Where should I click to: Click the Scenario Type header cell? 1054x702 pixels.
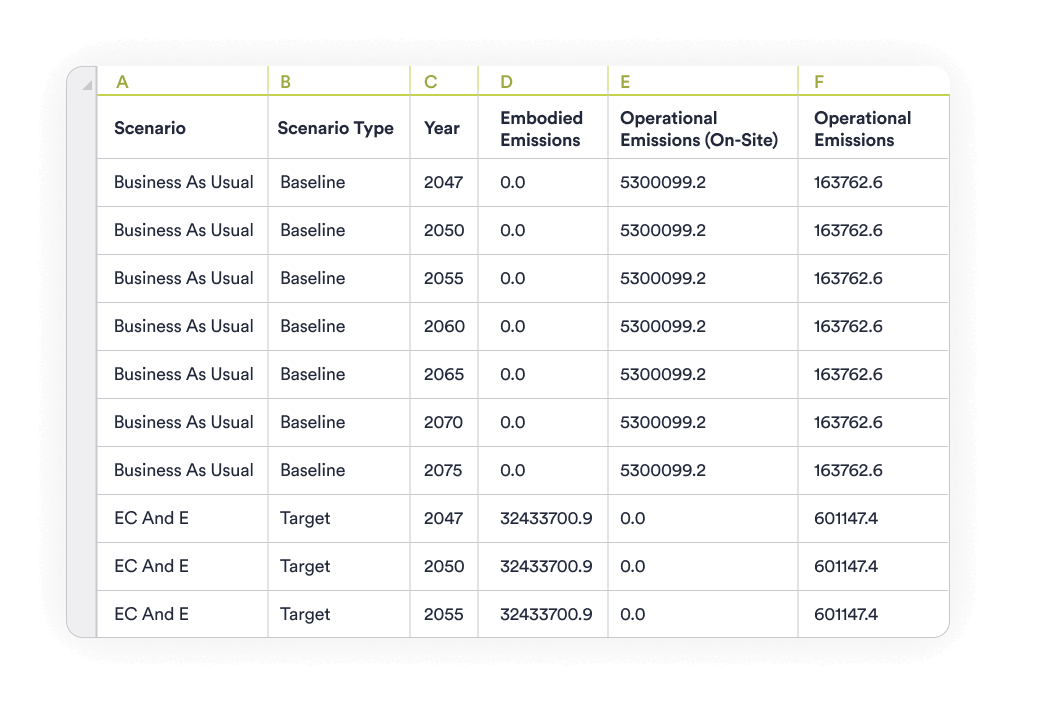point(339,128)
